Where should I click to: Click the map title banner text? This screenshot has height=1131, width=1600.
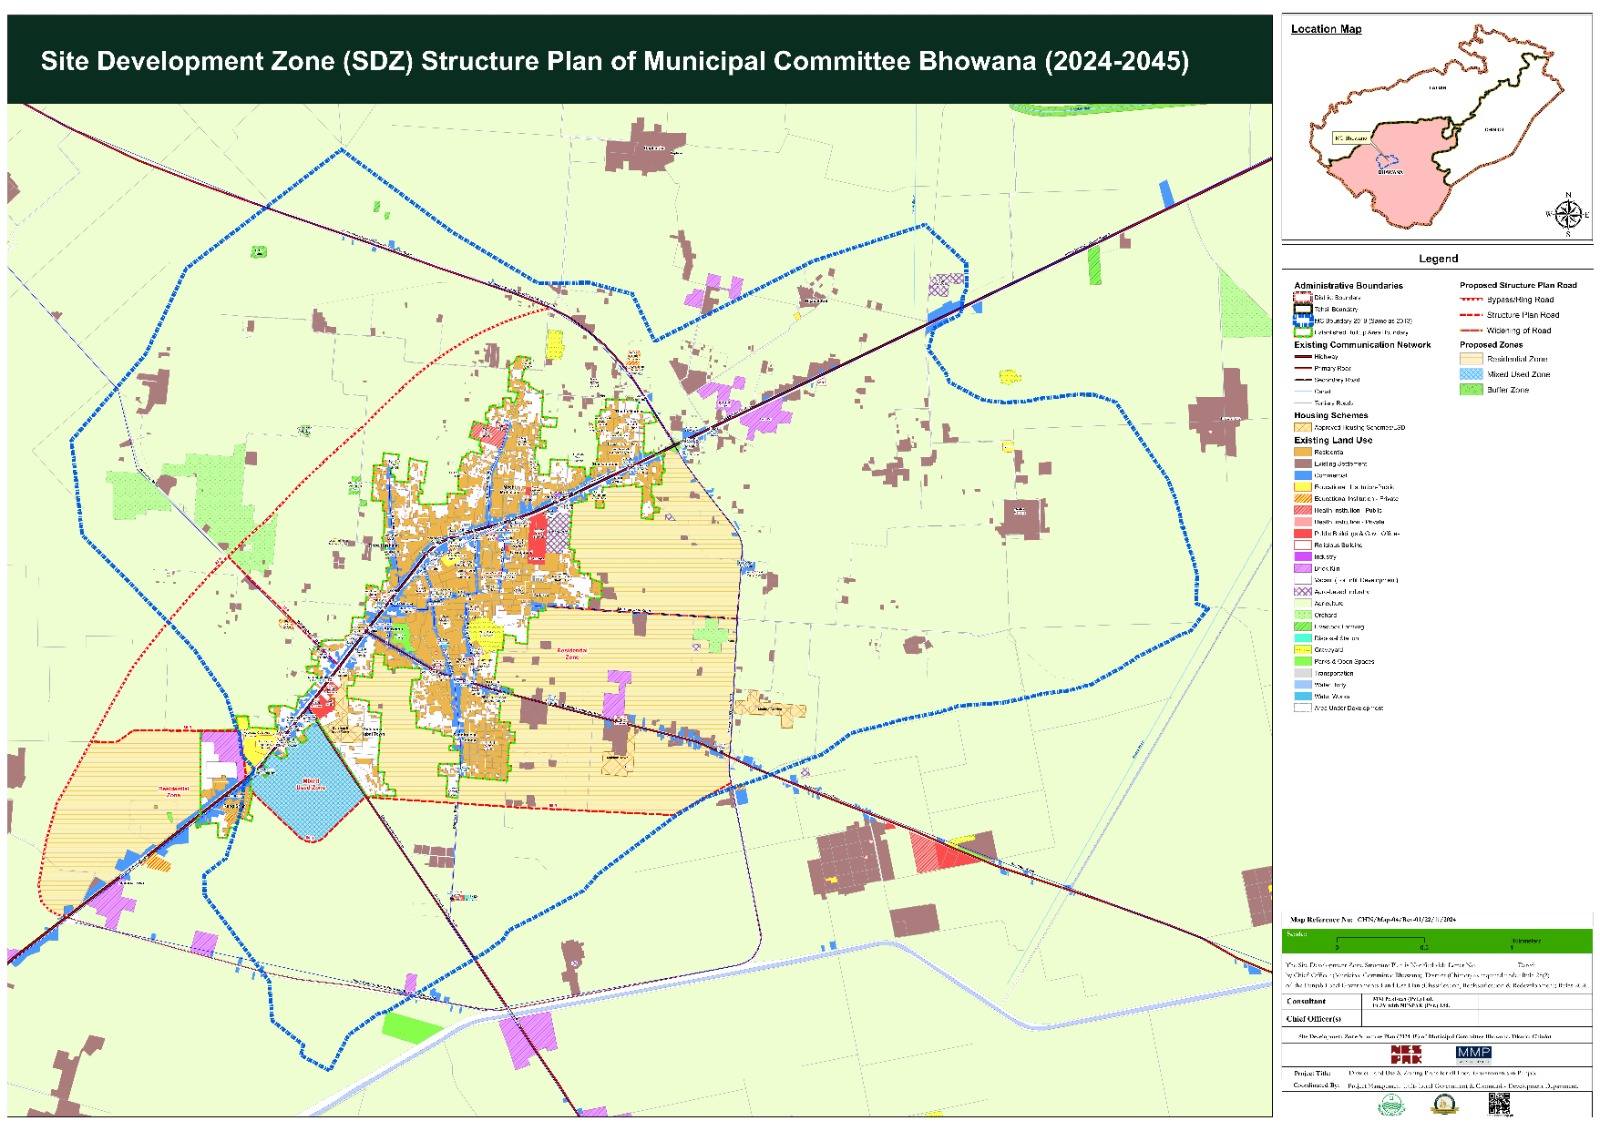point(615,62)
